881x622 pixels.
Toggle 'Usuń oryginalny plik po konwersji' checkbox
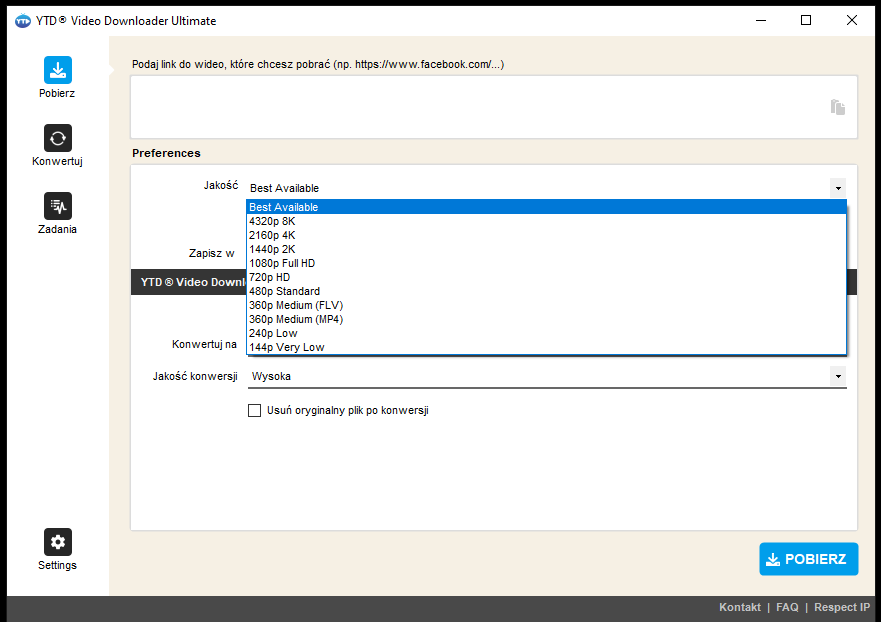click(x=255, y=411)
